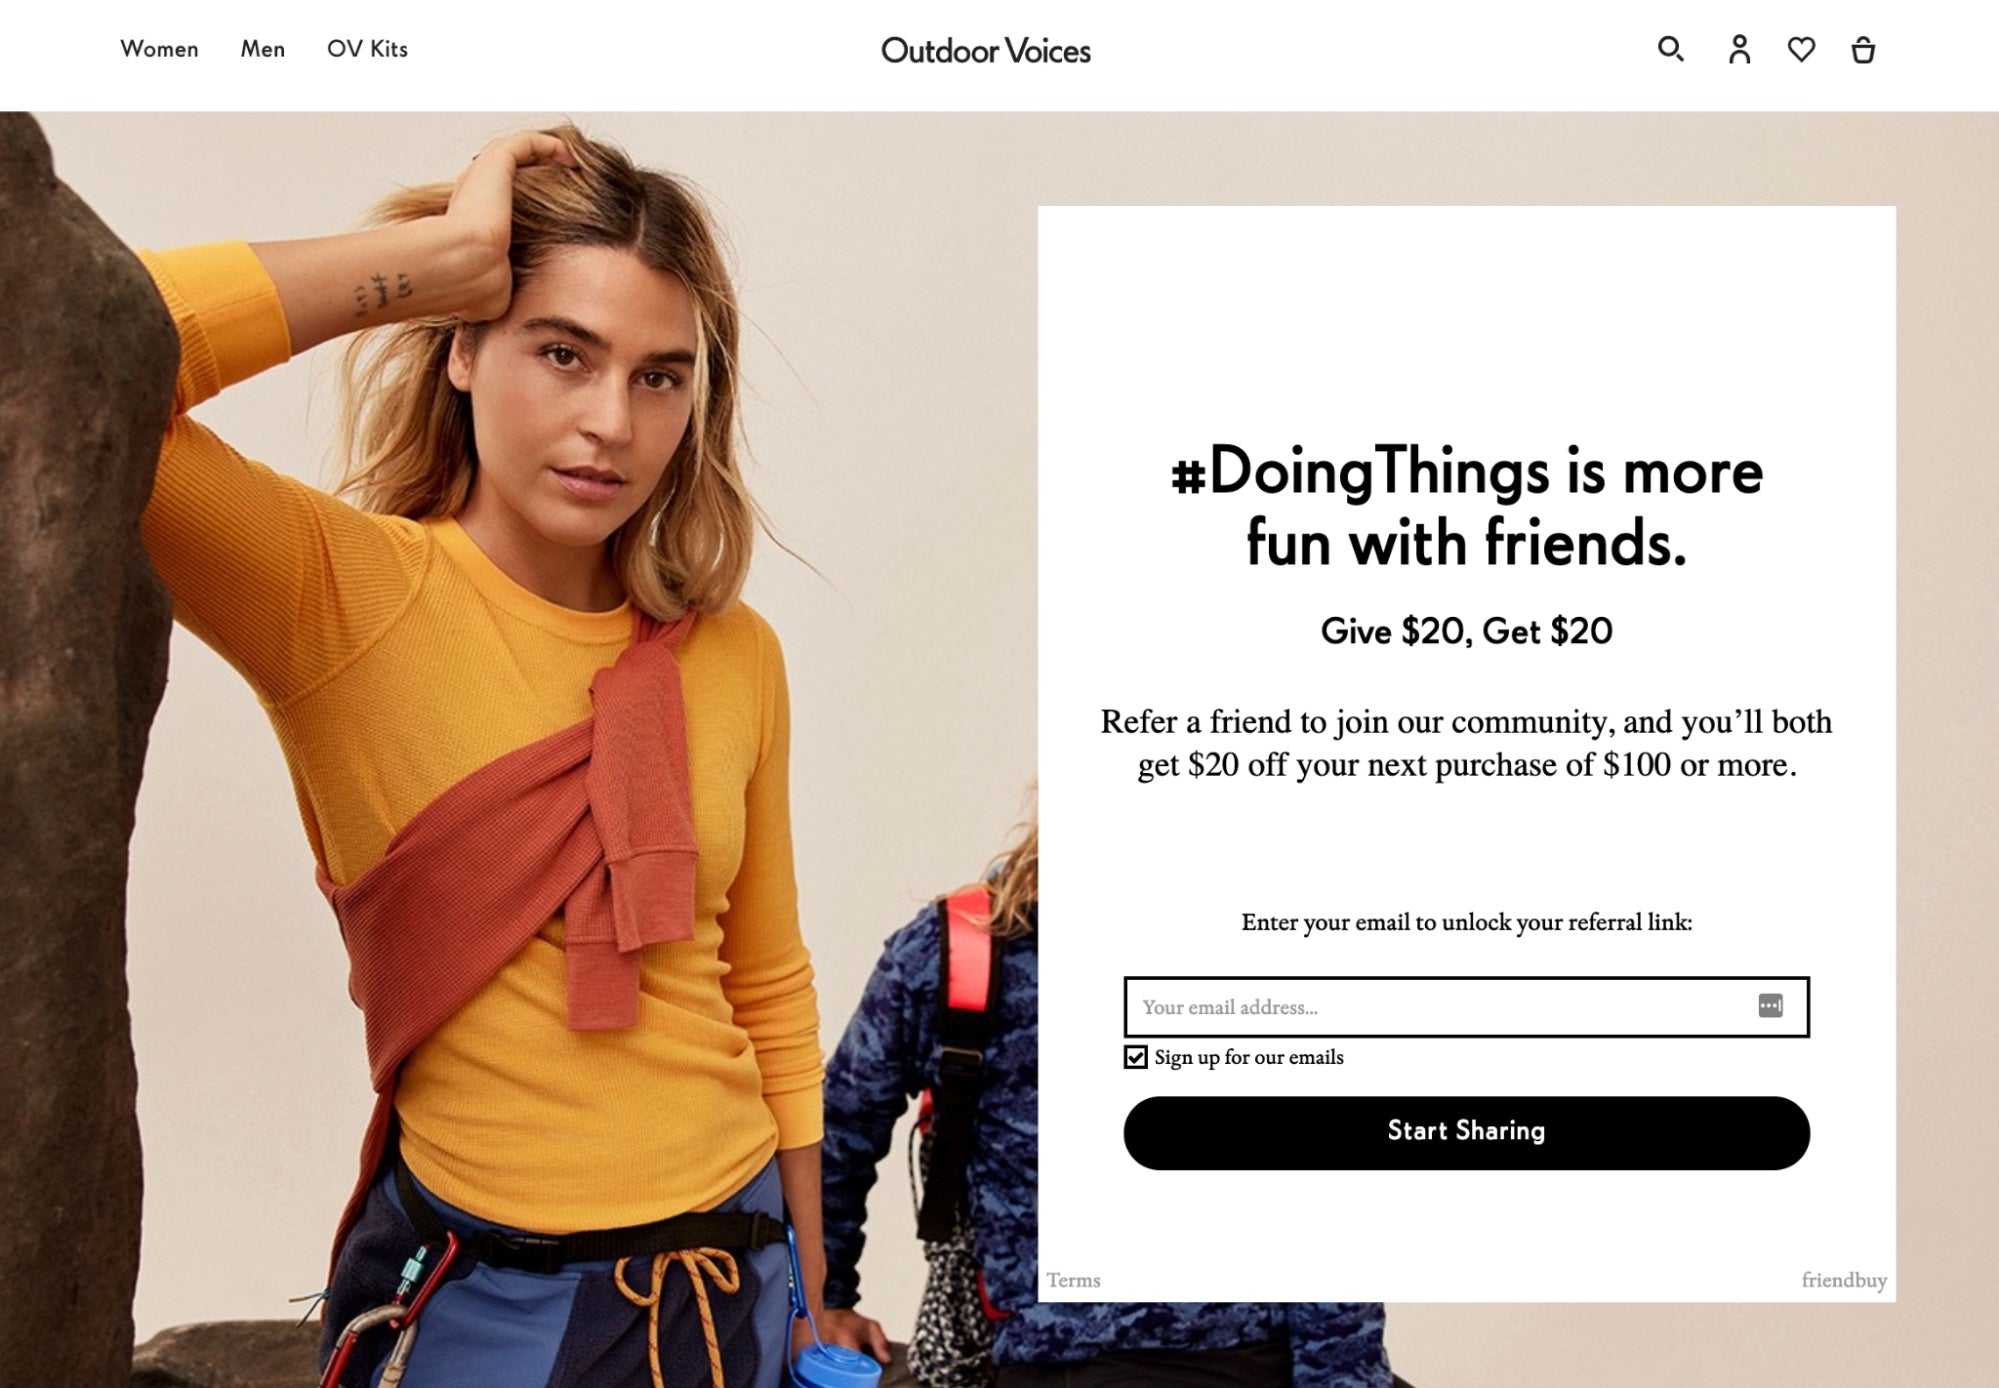Open the Terms link
Viewport: 1999px width, 1388px height.
click(x=1073, y=1280)
